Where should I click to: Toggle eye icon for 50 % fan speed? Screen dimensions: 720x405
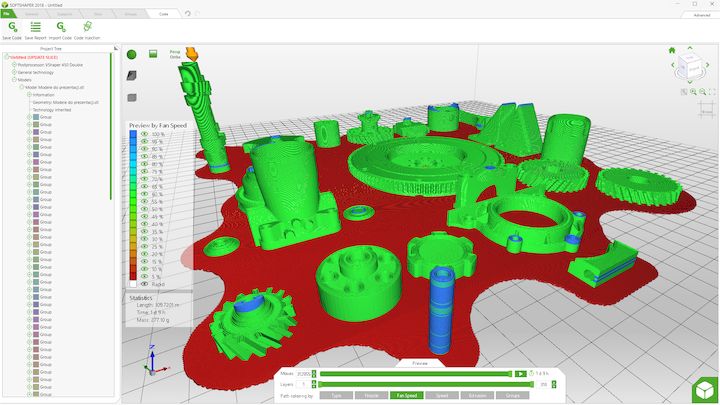[x=144, y=208]
